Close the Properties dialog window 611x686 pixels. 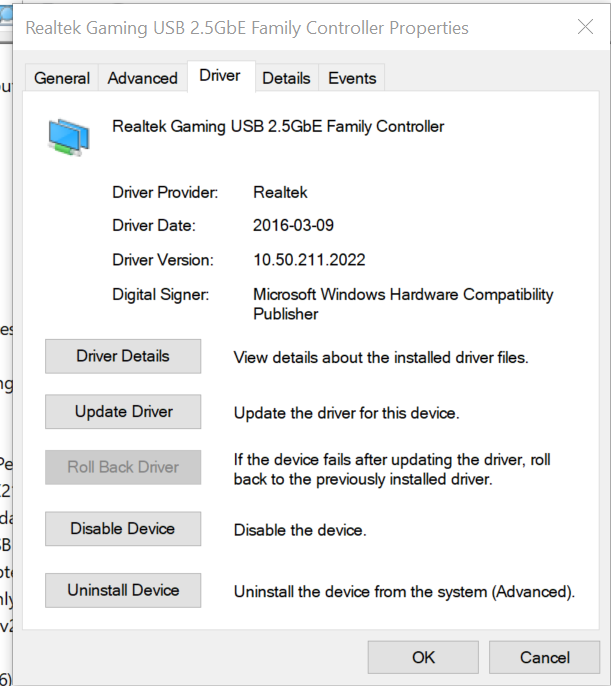(585, 27)
